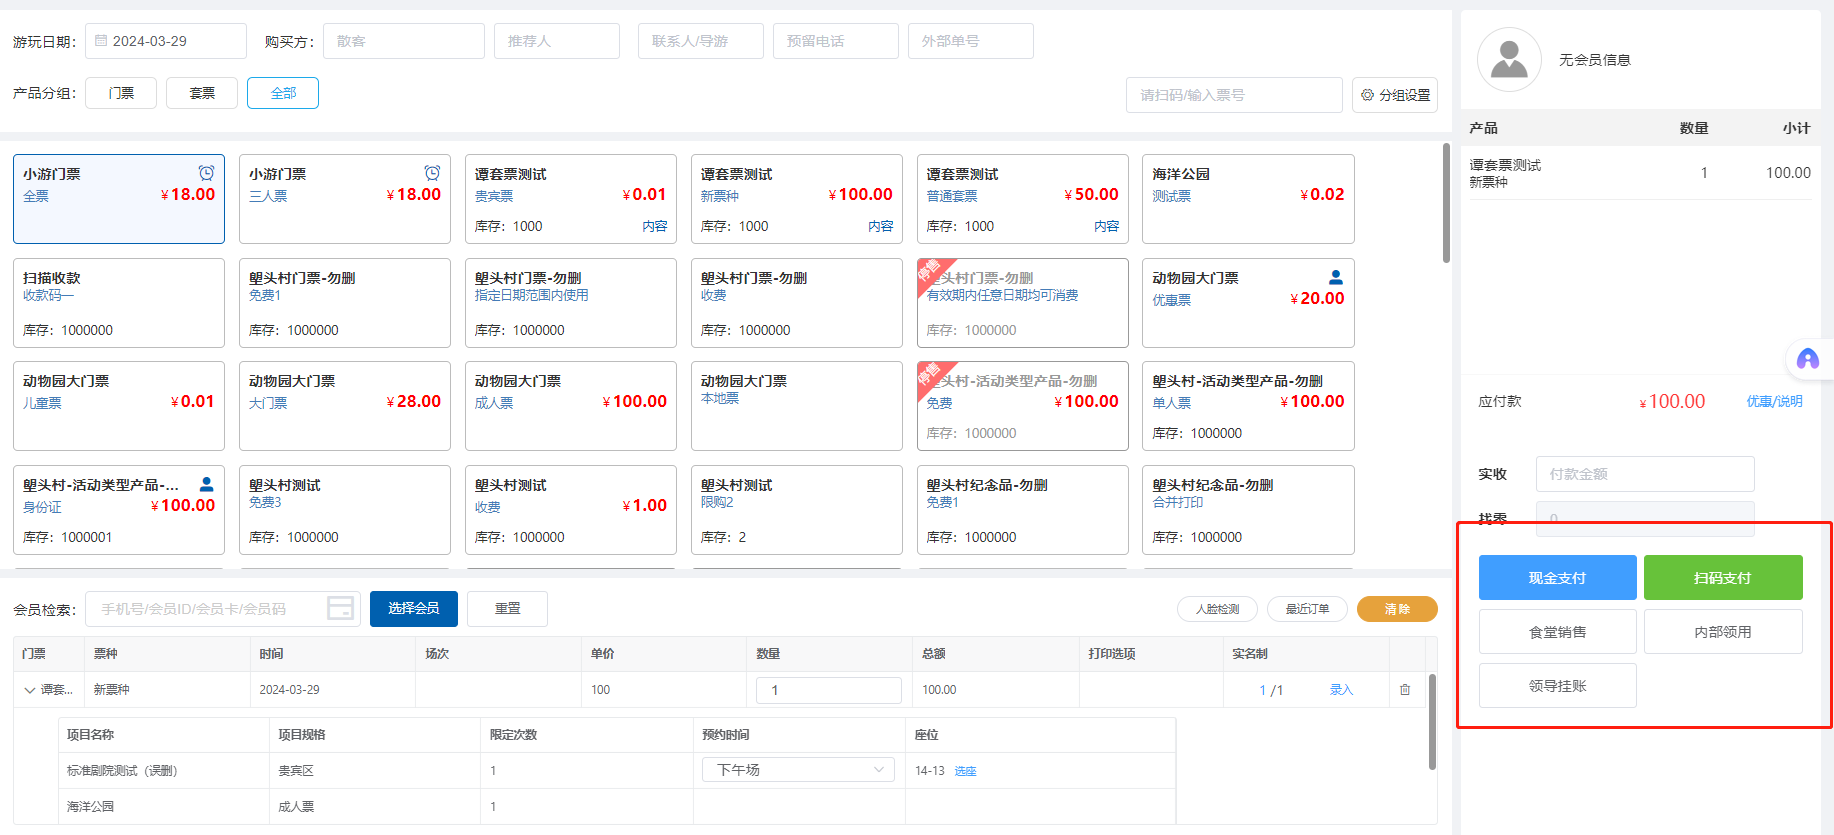Click the clock icon on 小游门票 三人票 card
1834x835 pixels.
click(x=432, y=173)
